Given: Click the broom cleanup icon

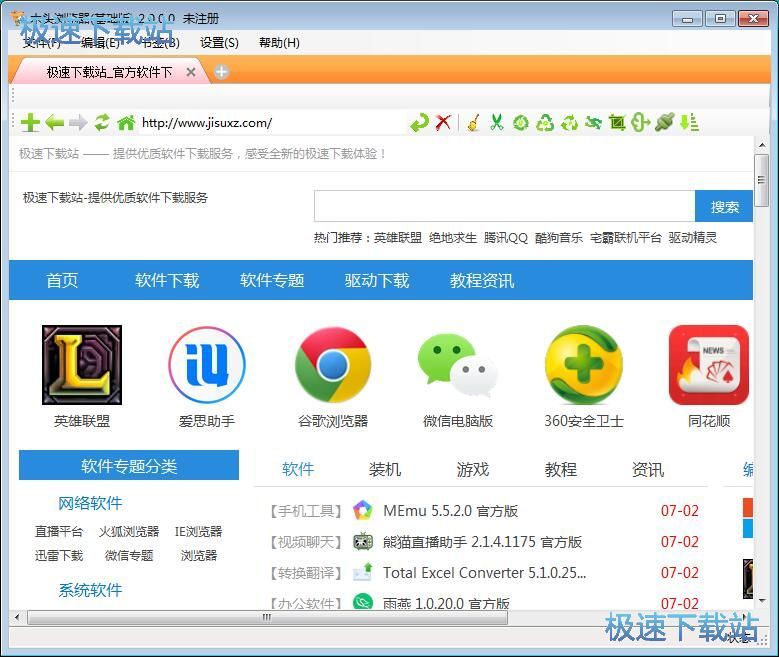Looking at the screenshot, I should pyautogui.click(x=474, y=122).
